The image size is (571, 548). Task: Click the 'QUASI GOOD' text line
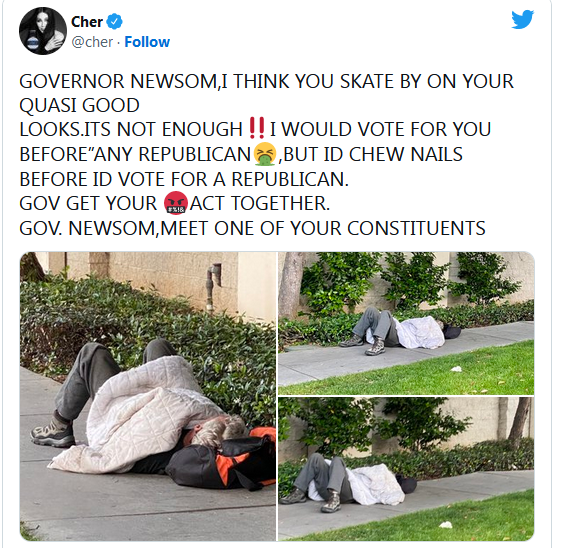pyautogui.click(x=79, y=105)
